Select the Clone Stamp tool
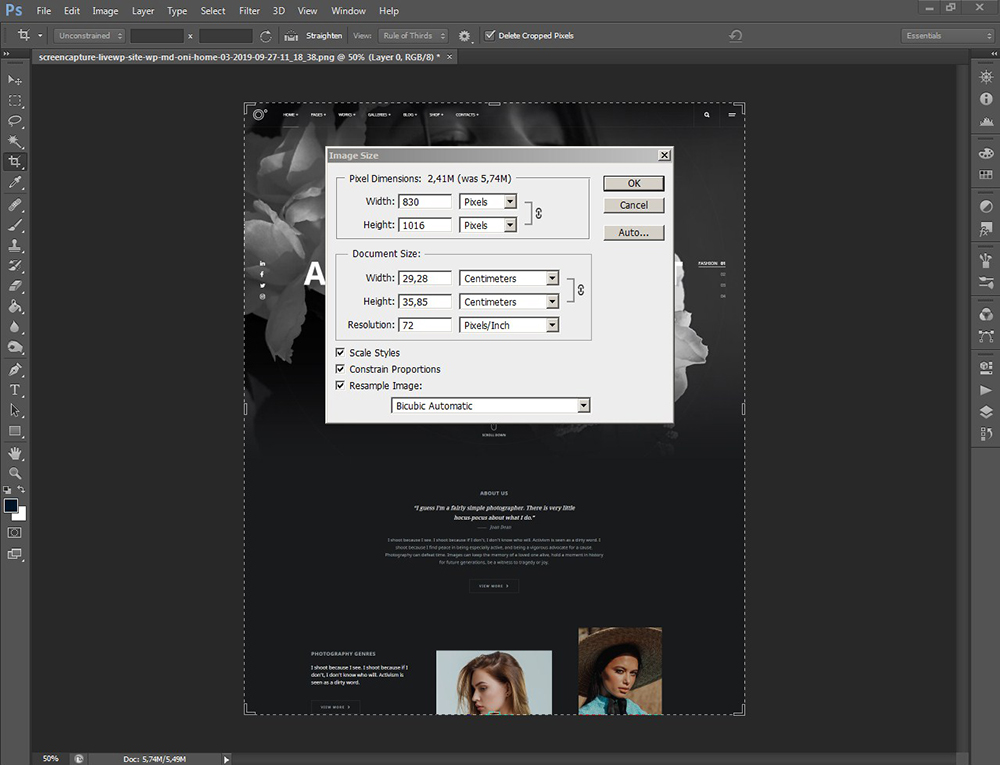 [x=14, y=245]
